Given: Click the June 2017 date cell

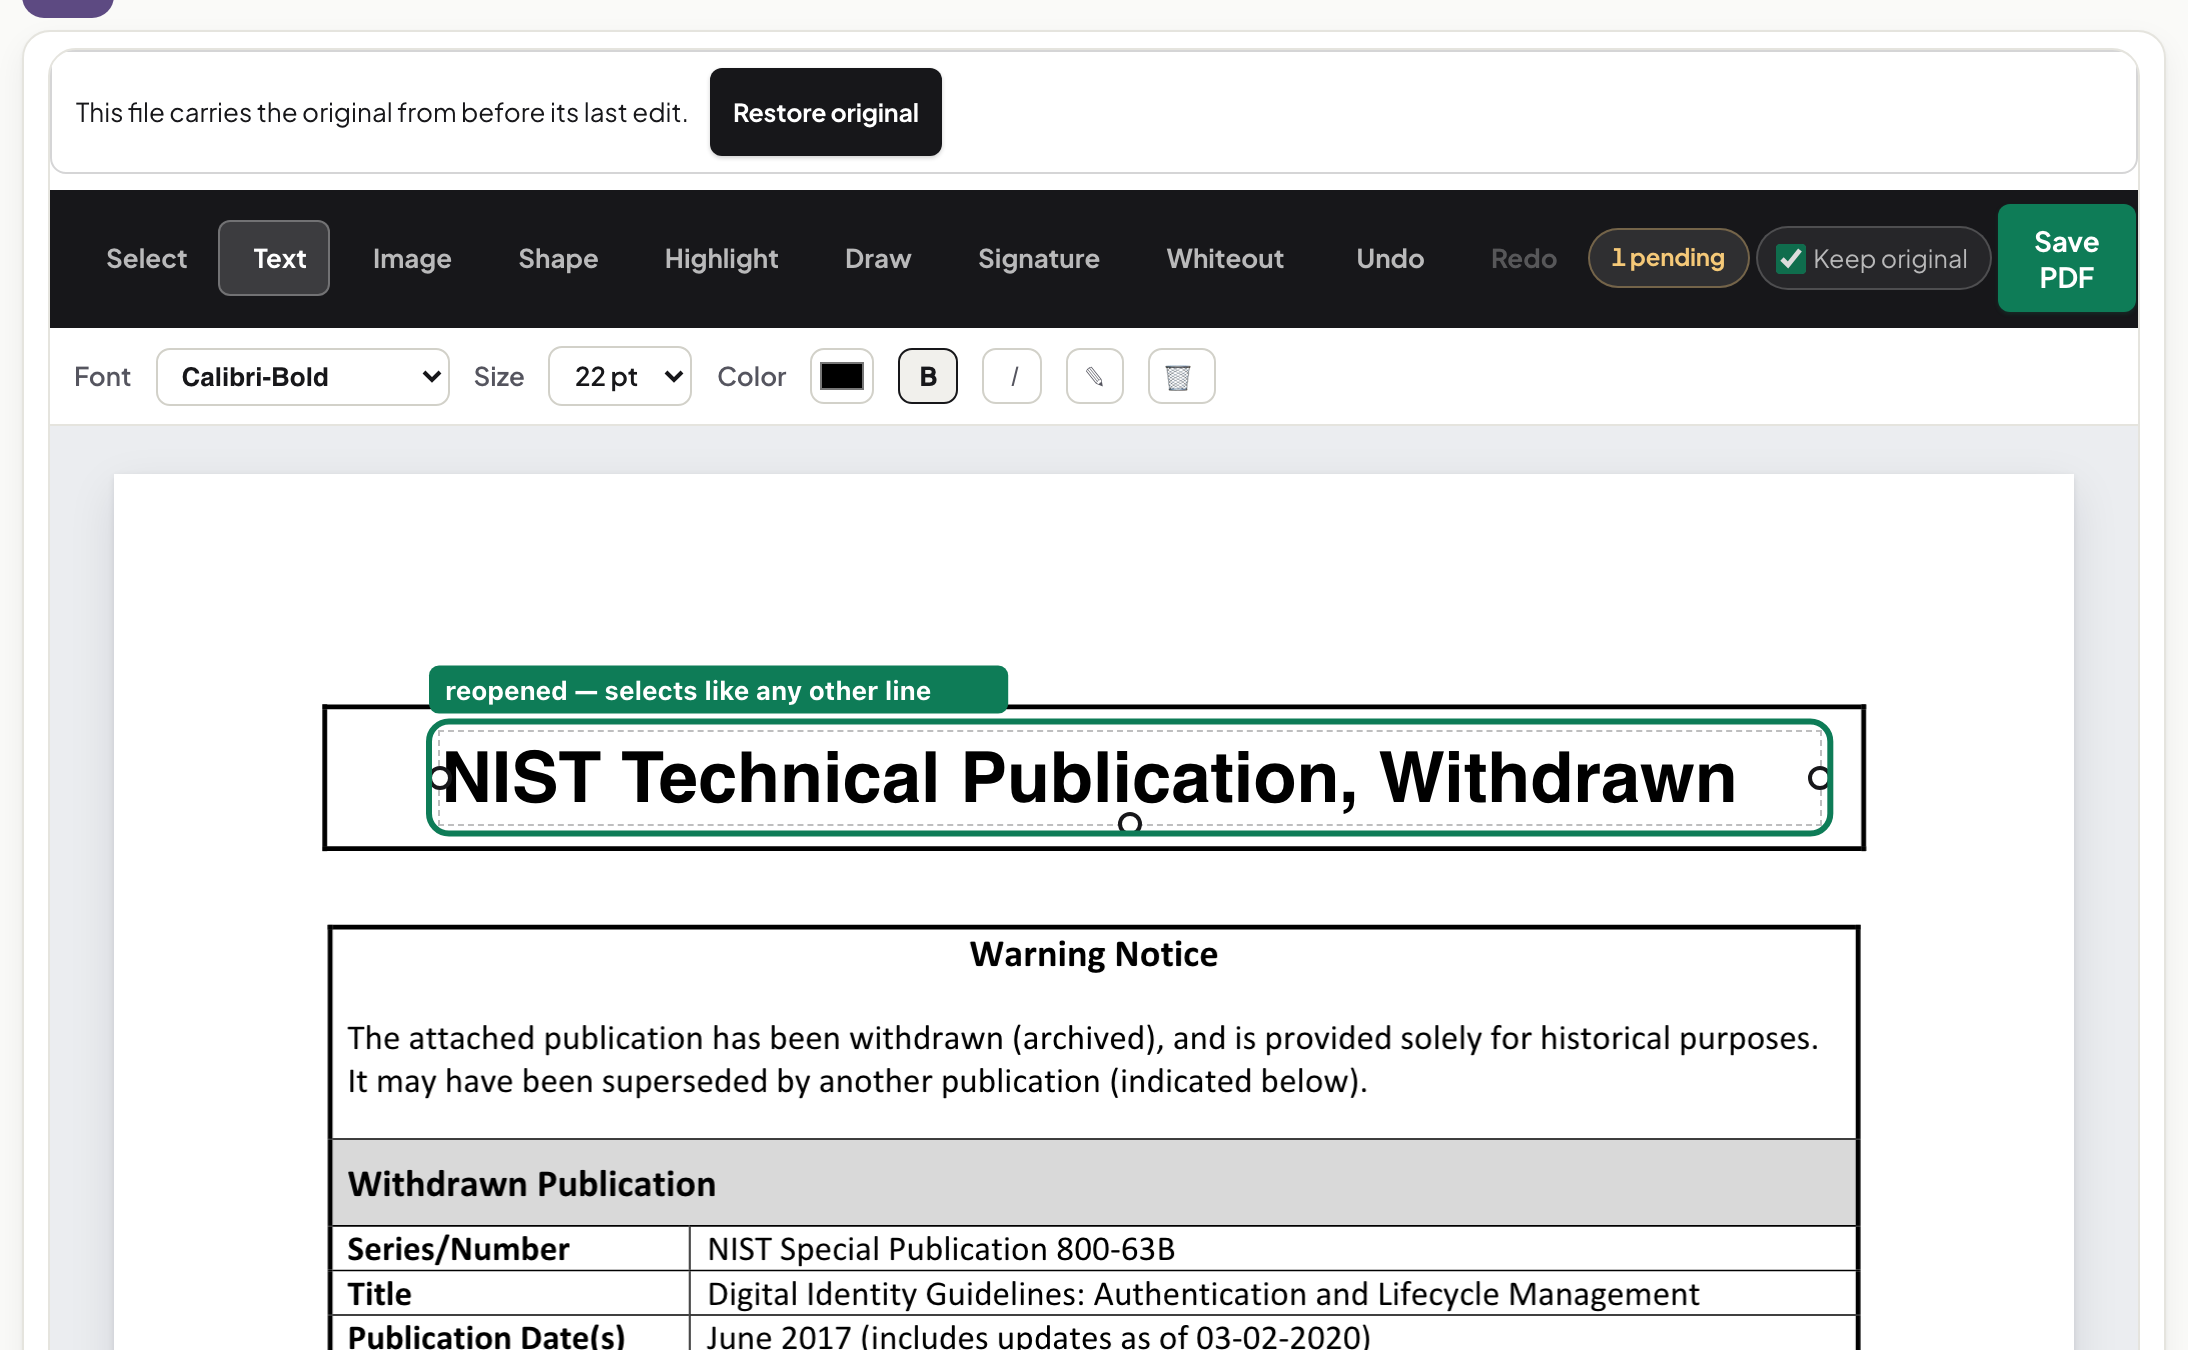Looking at the screenshot, I should [x=1273, y=1334].
